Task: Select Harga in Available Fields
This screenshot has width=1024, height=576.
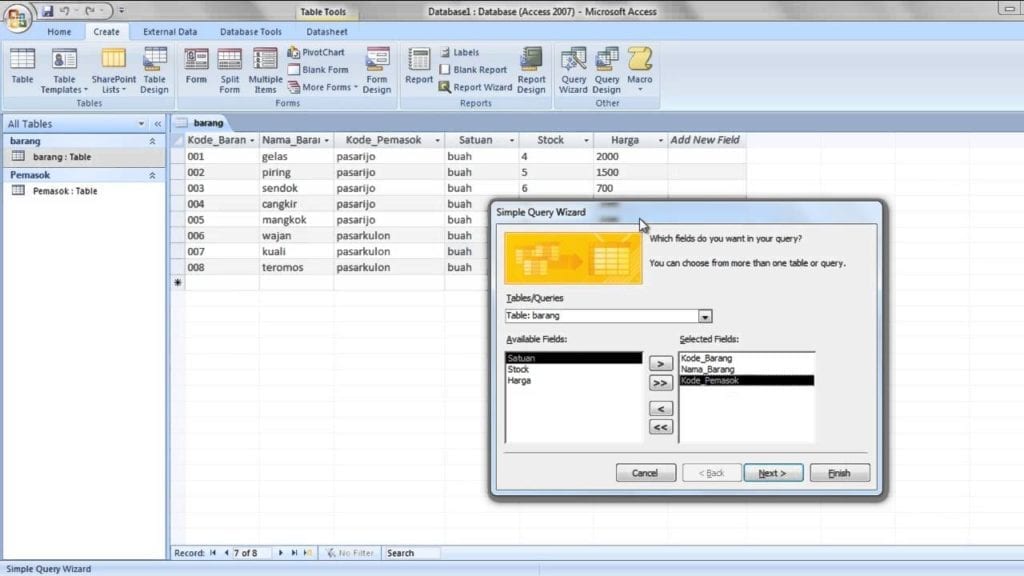Action: tap(573, 380)
